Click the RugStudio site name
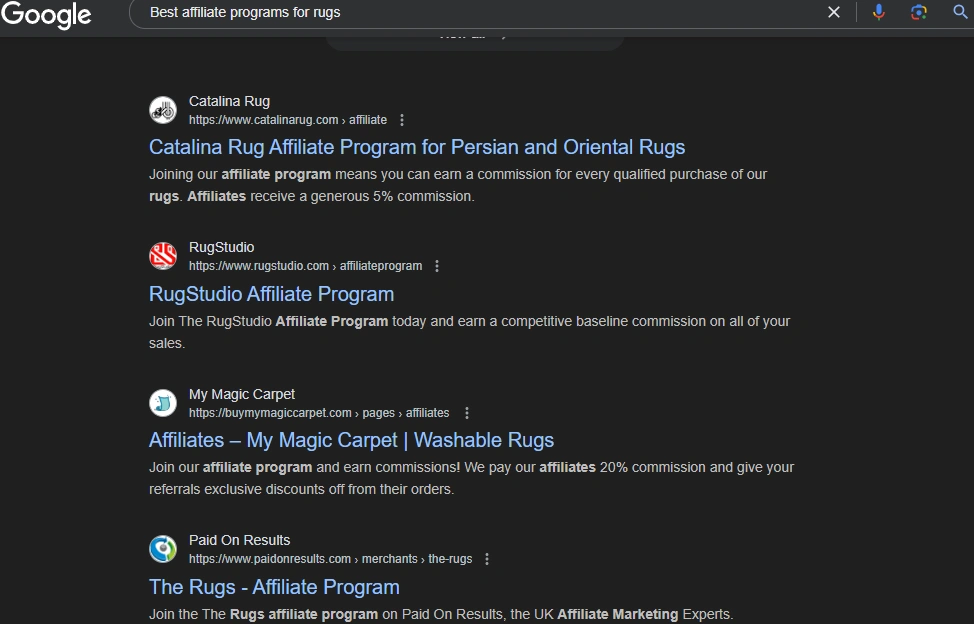The image size is (974, 624). pyautogui.click(x=221, y=247)
